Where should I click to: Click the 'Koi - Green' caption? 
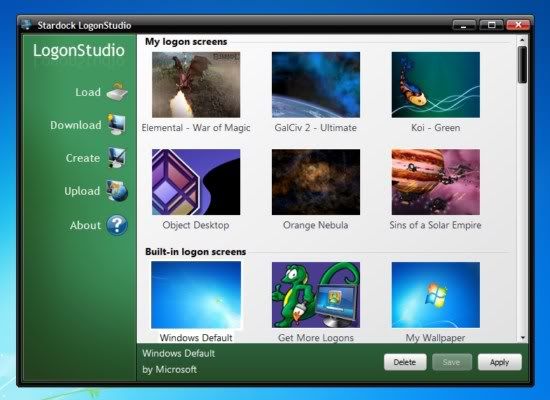pyautogui.click(x=436, y=128)
